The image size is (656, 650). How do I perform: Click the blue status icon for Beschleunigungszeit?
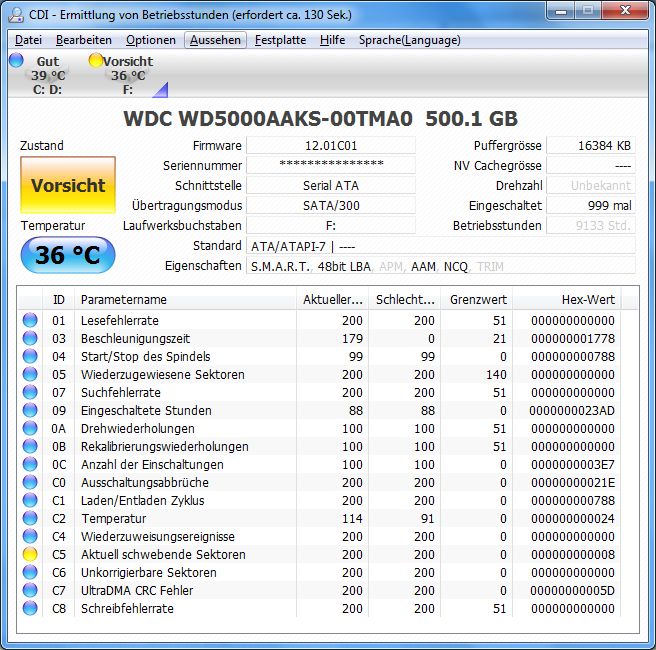30,338
